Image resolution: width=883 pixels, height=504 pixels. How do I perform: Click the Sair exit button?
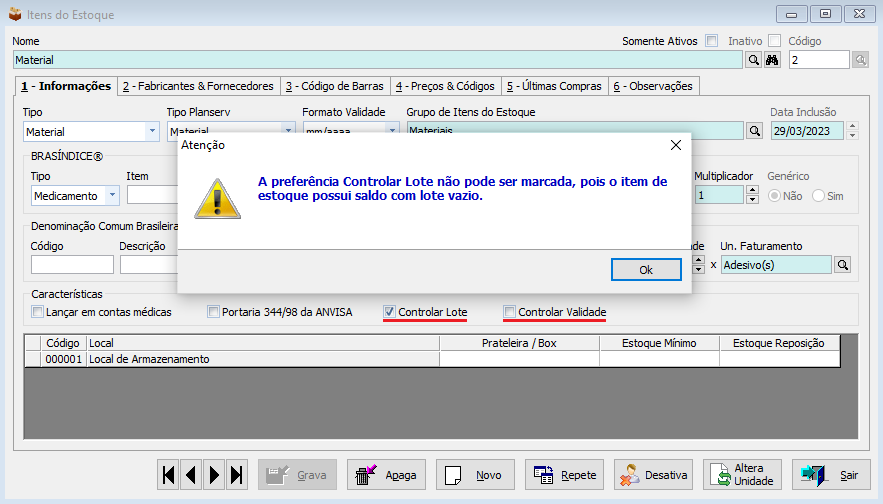click(x=831, y=475)
